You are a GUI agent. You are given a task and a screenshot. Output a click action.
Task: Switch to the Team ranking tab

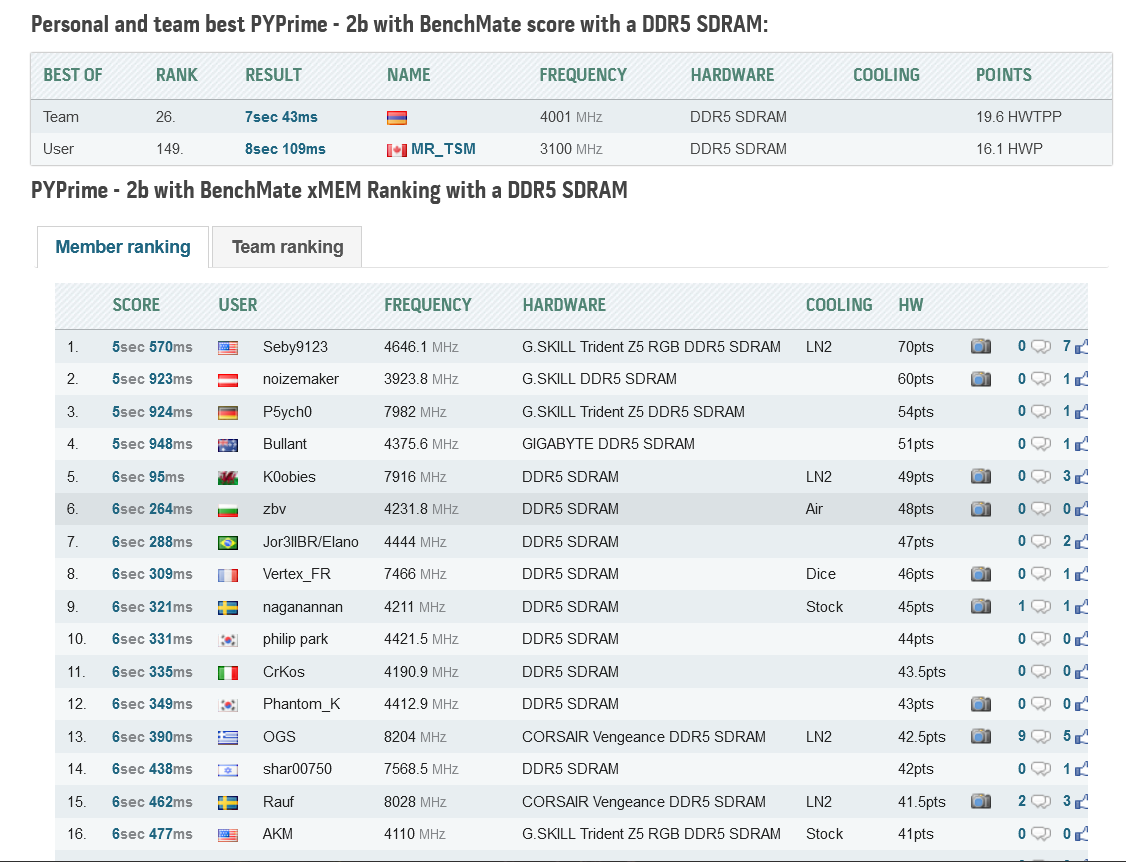click(x=287, y=247)
